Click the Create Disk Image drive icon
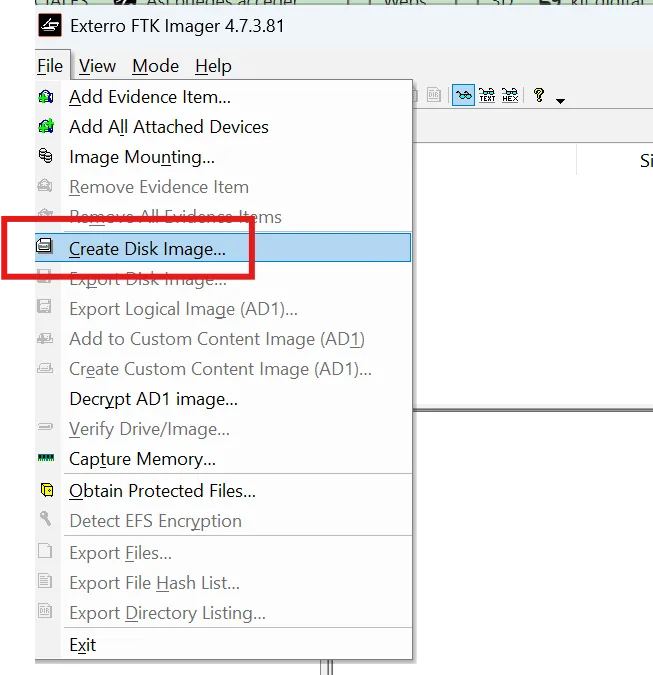The height and width of the screenshot is (675, 653). click(46, 248)
